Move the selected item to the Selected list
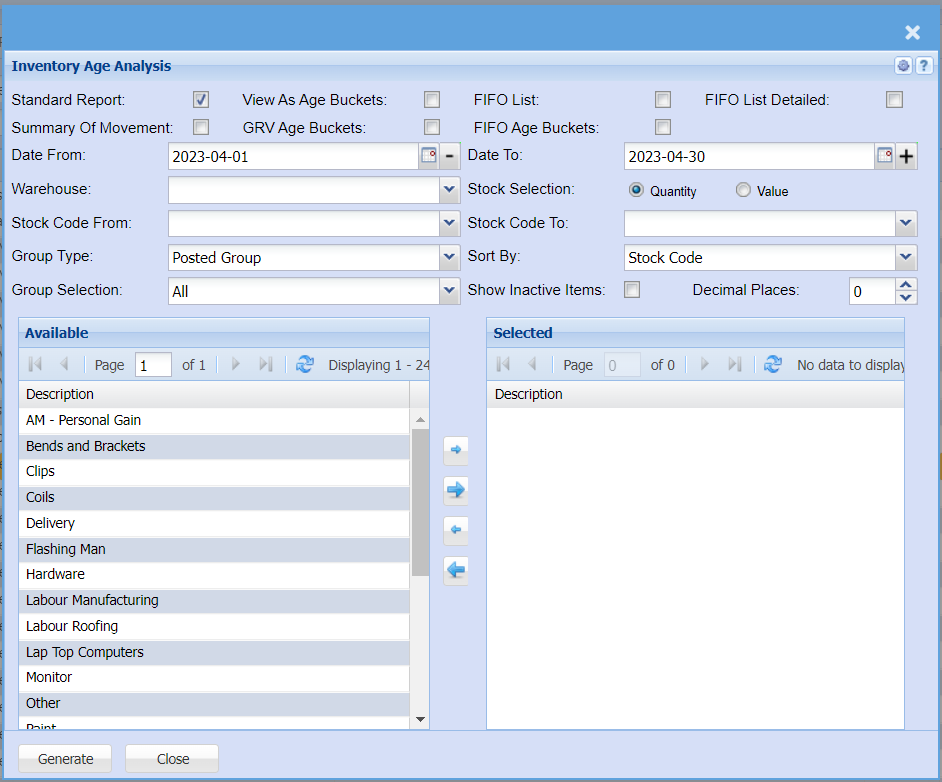Viewport: 942px width, 782px height. click(456, 450)
